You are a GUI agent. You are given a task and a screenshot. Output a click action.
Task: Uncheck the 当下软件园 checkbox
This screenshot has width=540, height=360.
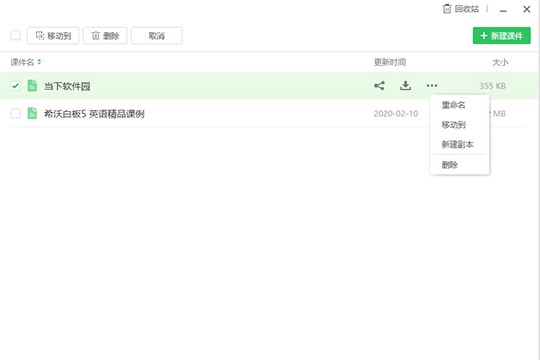click(x=15, y=85)
